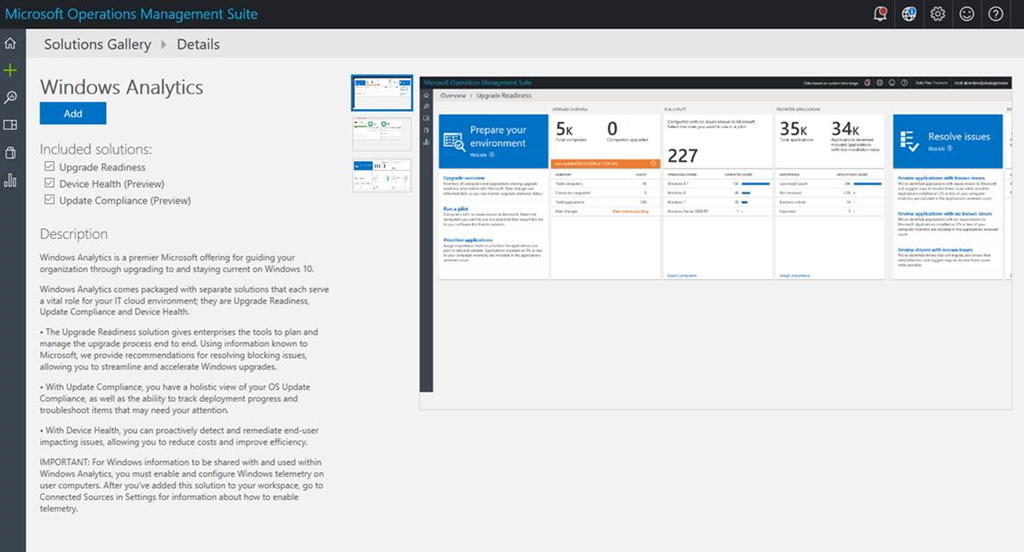Click the globe info icon in header

(909, 14)
